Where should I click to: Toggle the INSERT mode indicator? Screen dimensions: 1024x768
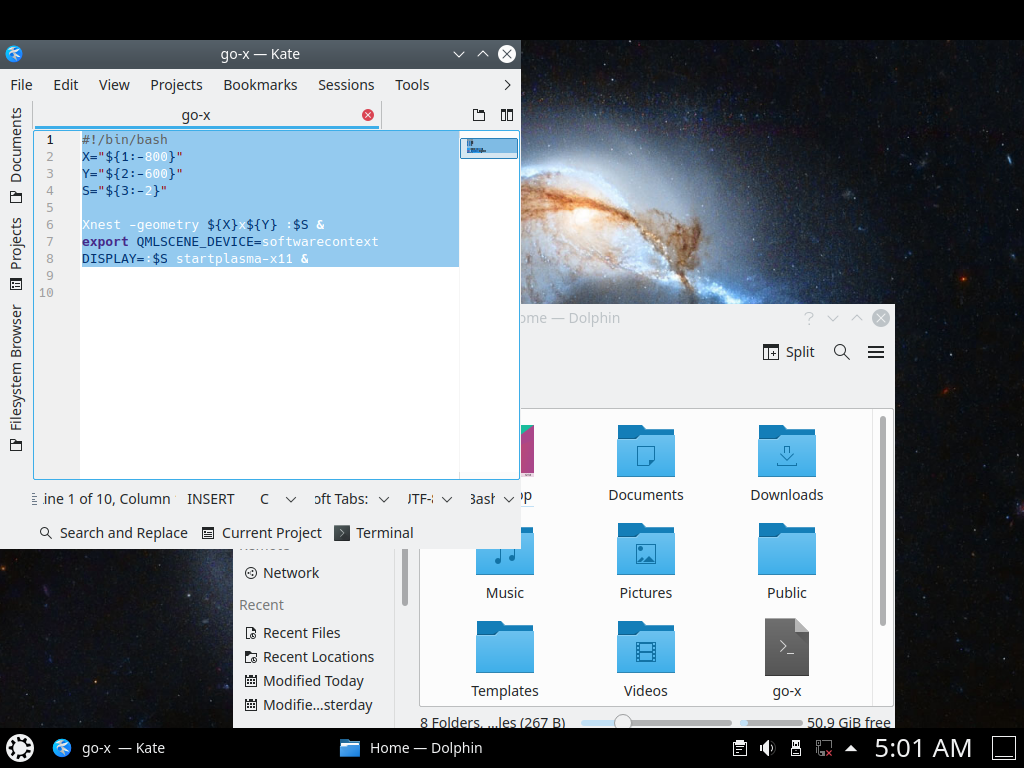click(210, 499)
